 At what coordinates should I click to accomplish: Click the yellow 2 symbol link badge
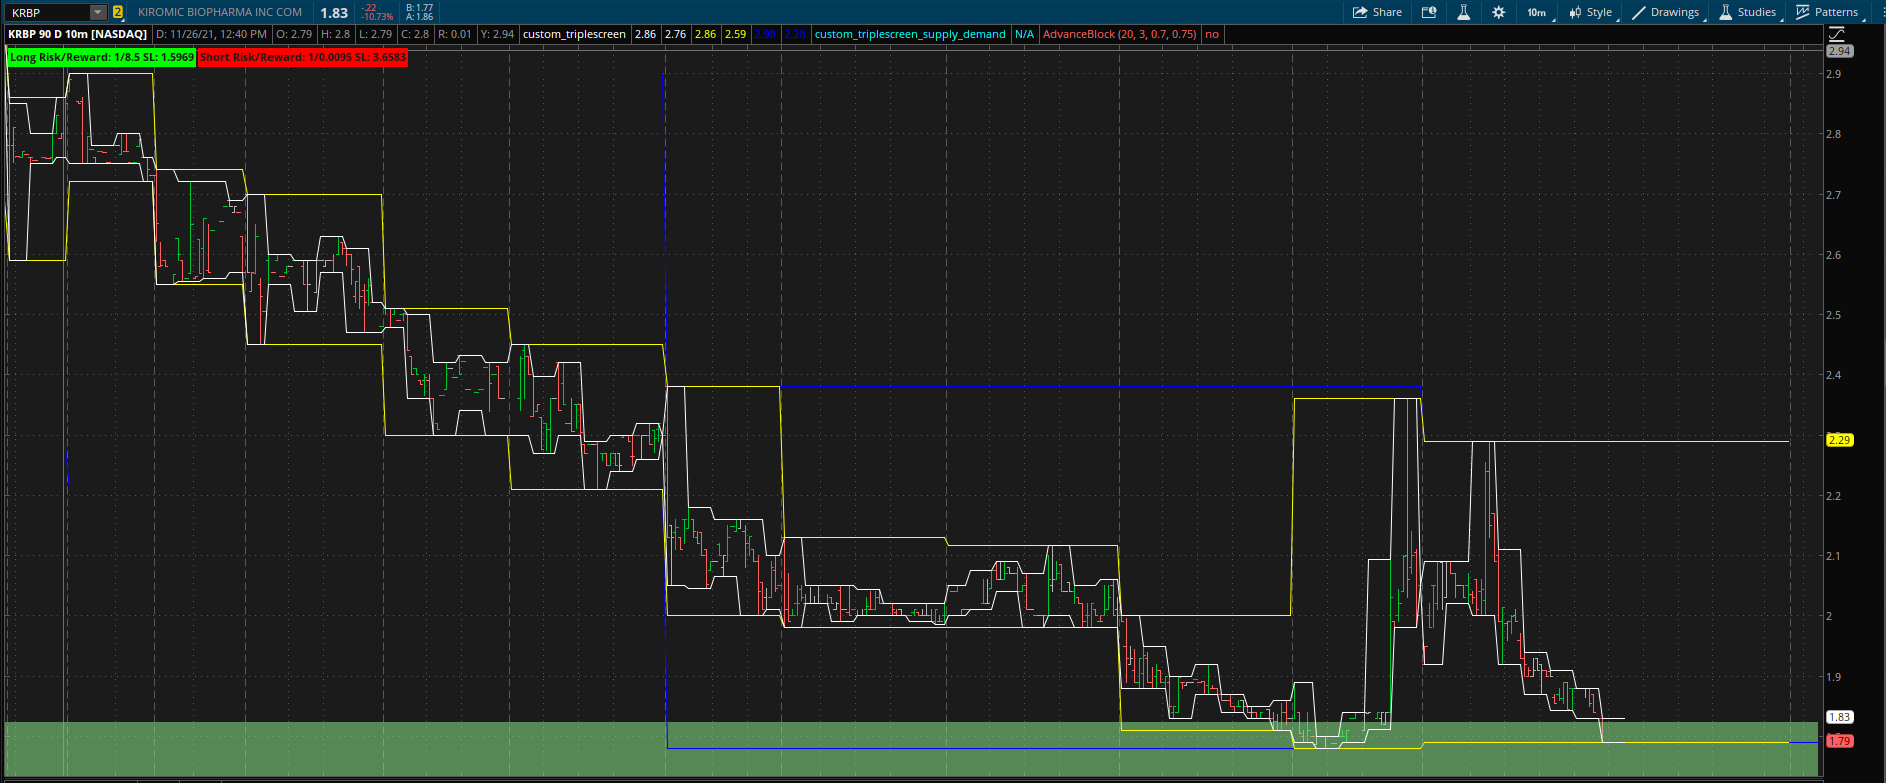point(118,12)
